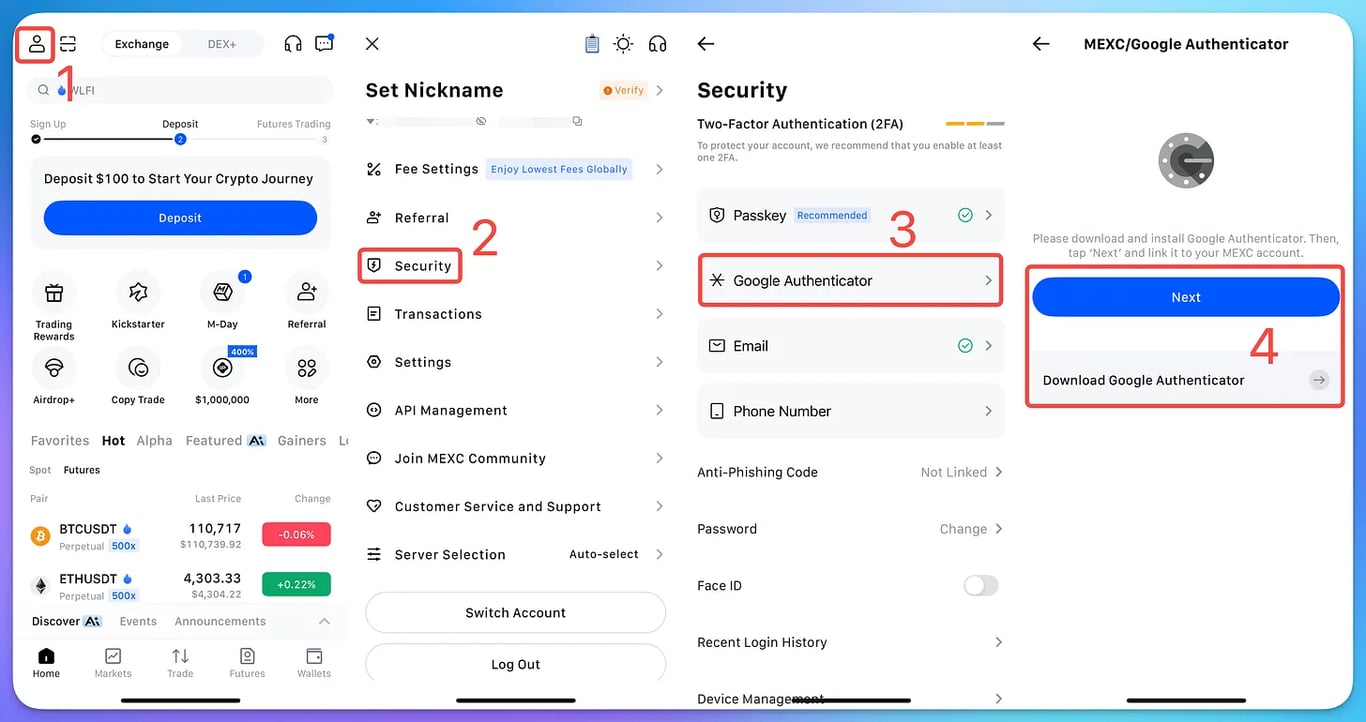Switch to the Alpha tab

(154, 441)
